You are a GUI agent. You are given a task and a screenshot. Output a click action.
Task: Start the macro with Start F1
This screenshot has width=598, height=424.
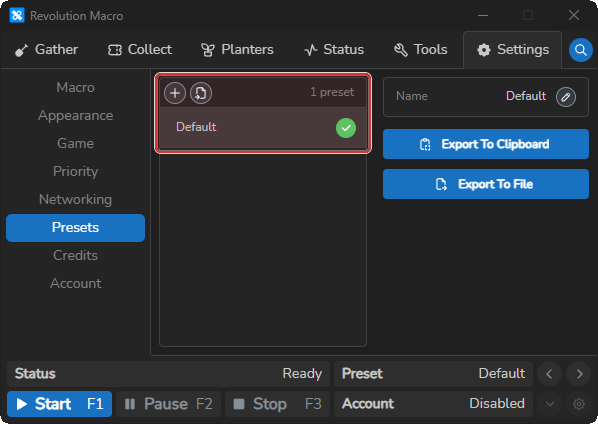tap(59, 404)
